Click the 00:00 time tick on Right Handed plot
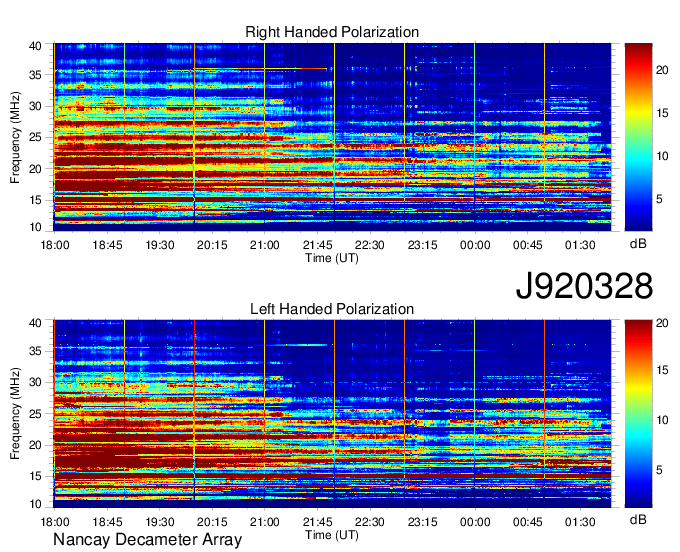Screen dimensions: 680x552 (x=475, y=245)
